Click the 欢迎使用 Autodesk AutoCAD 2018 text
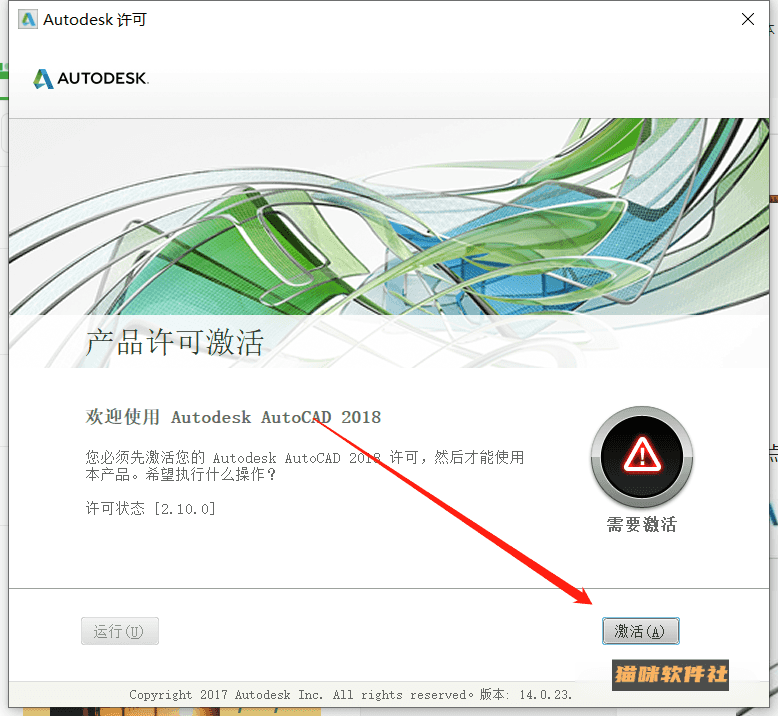The height and width of the screenshot is (716, 778). pos(233,417)
